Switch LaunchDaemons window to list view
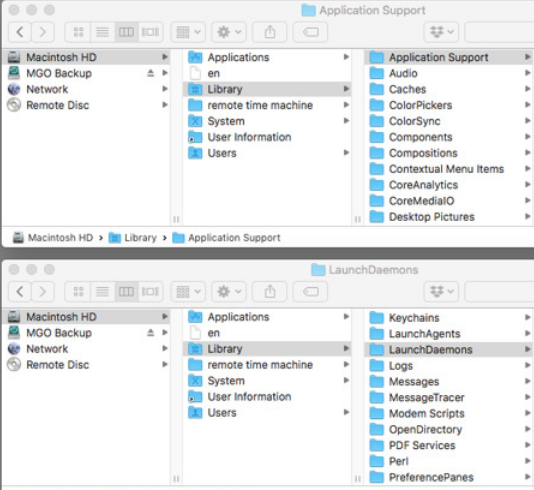Screen dimensions: 534x490 (102, 291)
